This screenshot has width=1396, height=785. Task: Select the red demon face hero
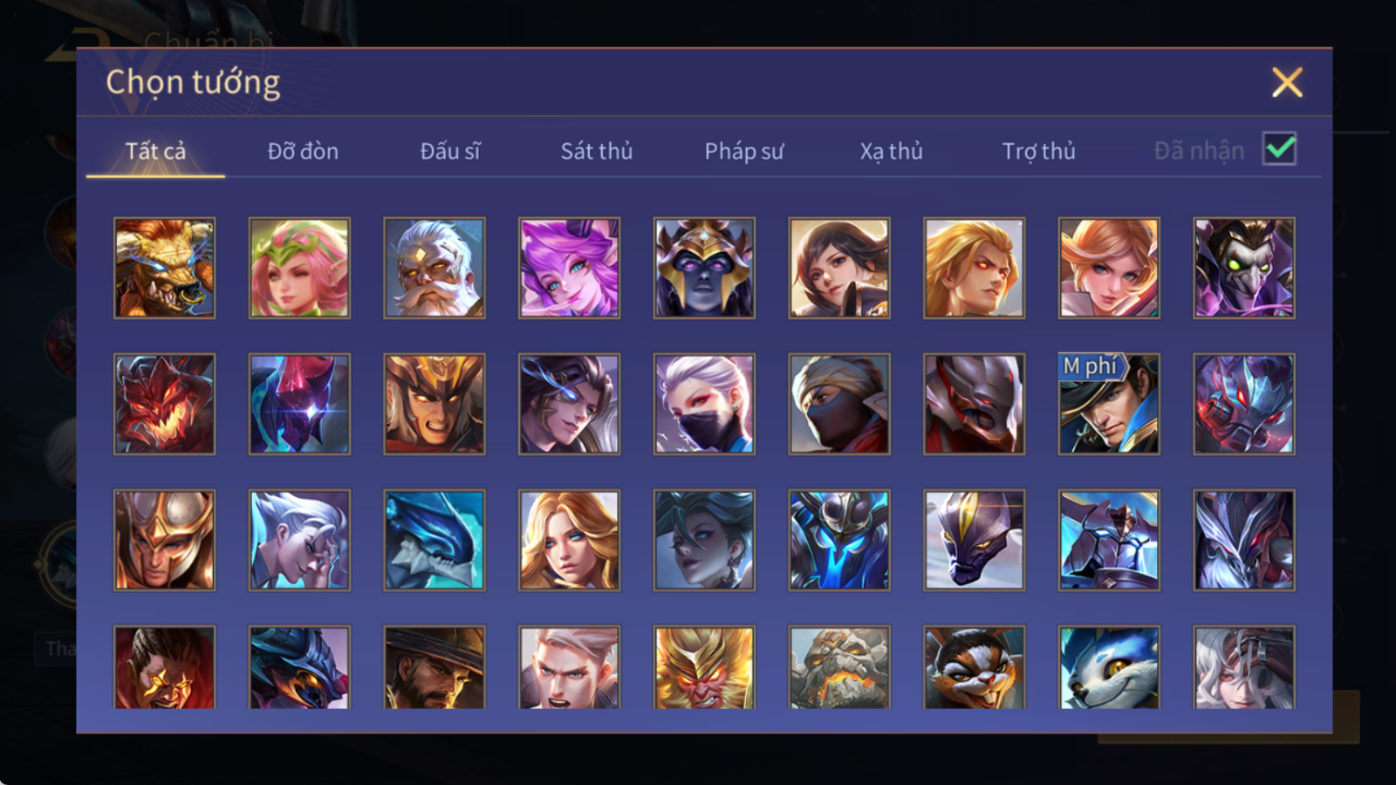(164, 404)
